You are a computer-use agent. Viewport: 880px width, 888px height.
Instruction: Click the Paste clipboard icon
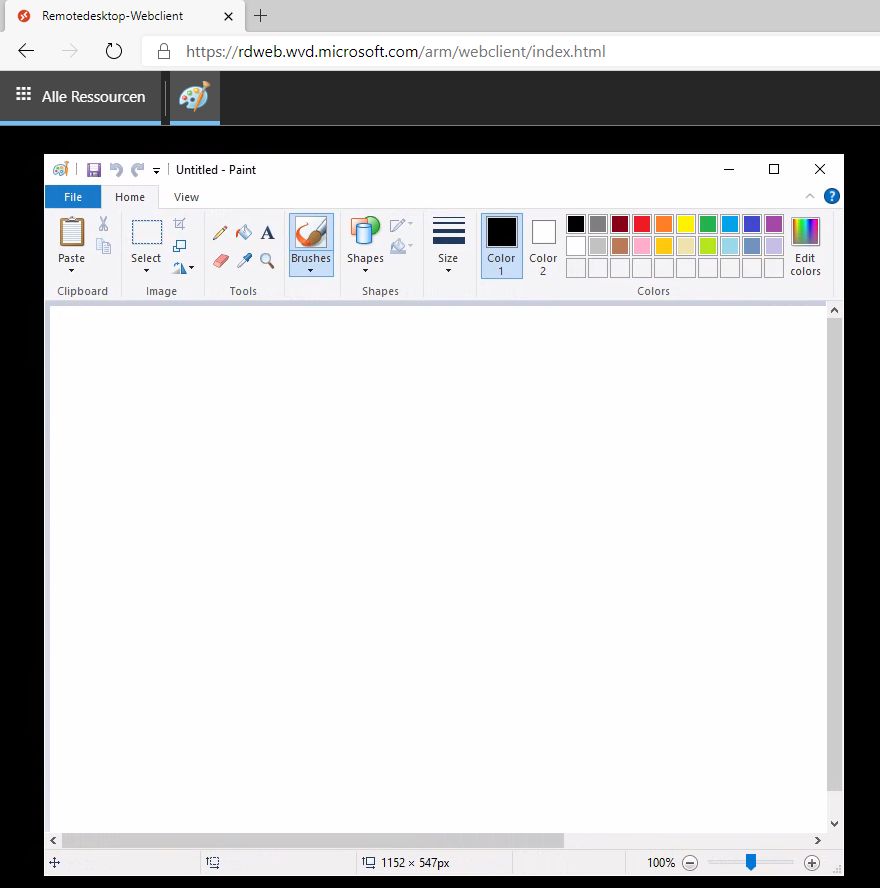click(72, 232)
